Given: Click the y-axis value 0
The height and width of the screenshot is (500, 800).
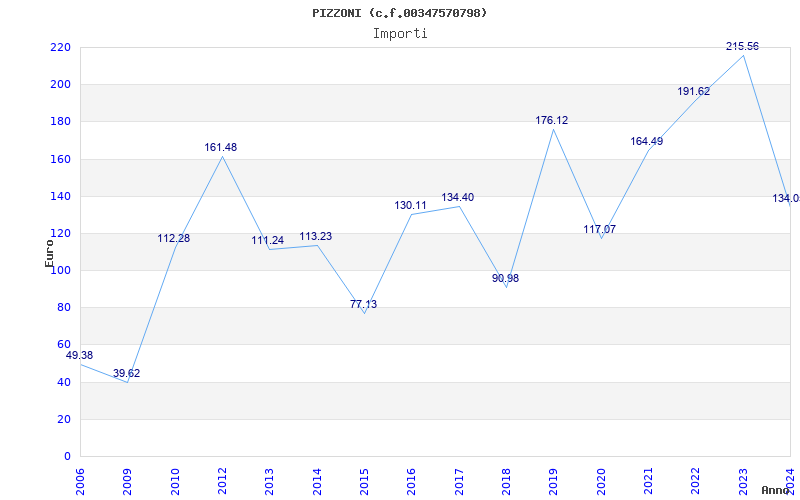Looking at the screenshot, I should pos(67,457).
